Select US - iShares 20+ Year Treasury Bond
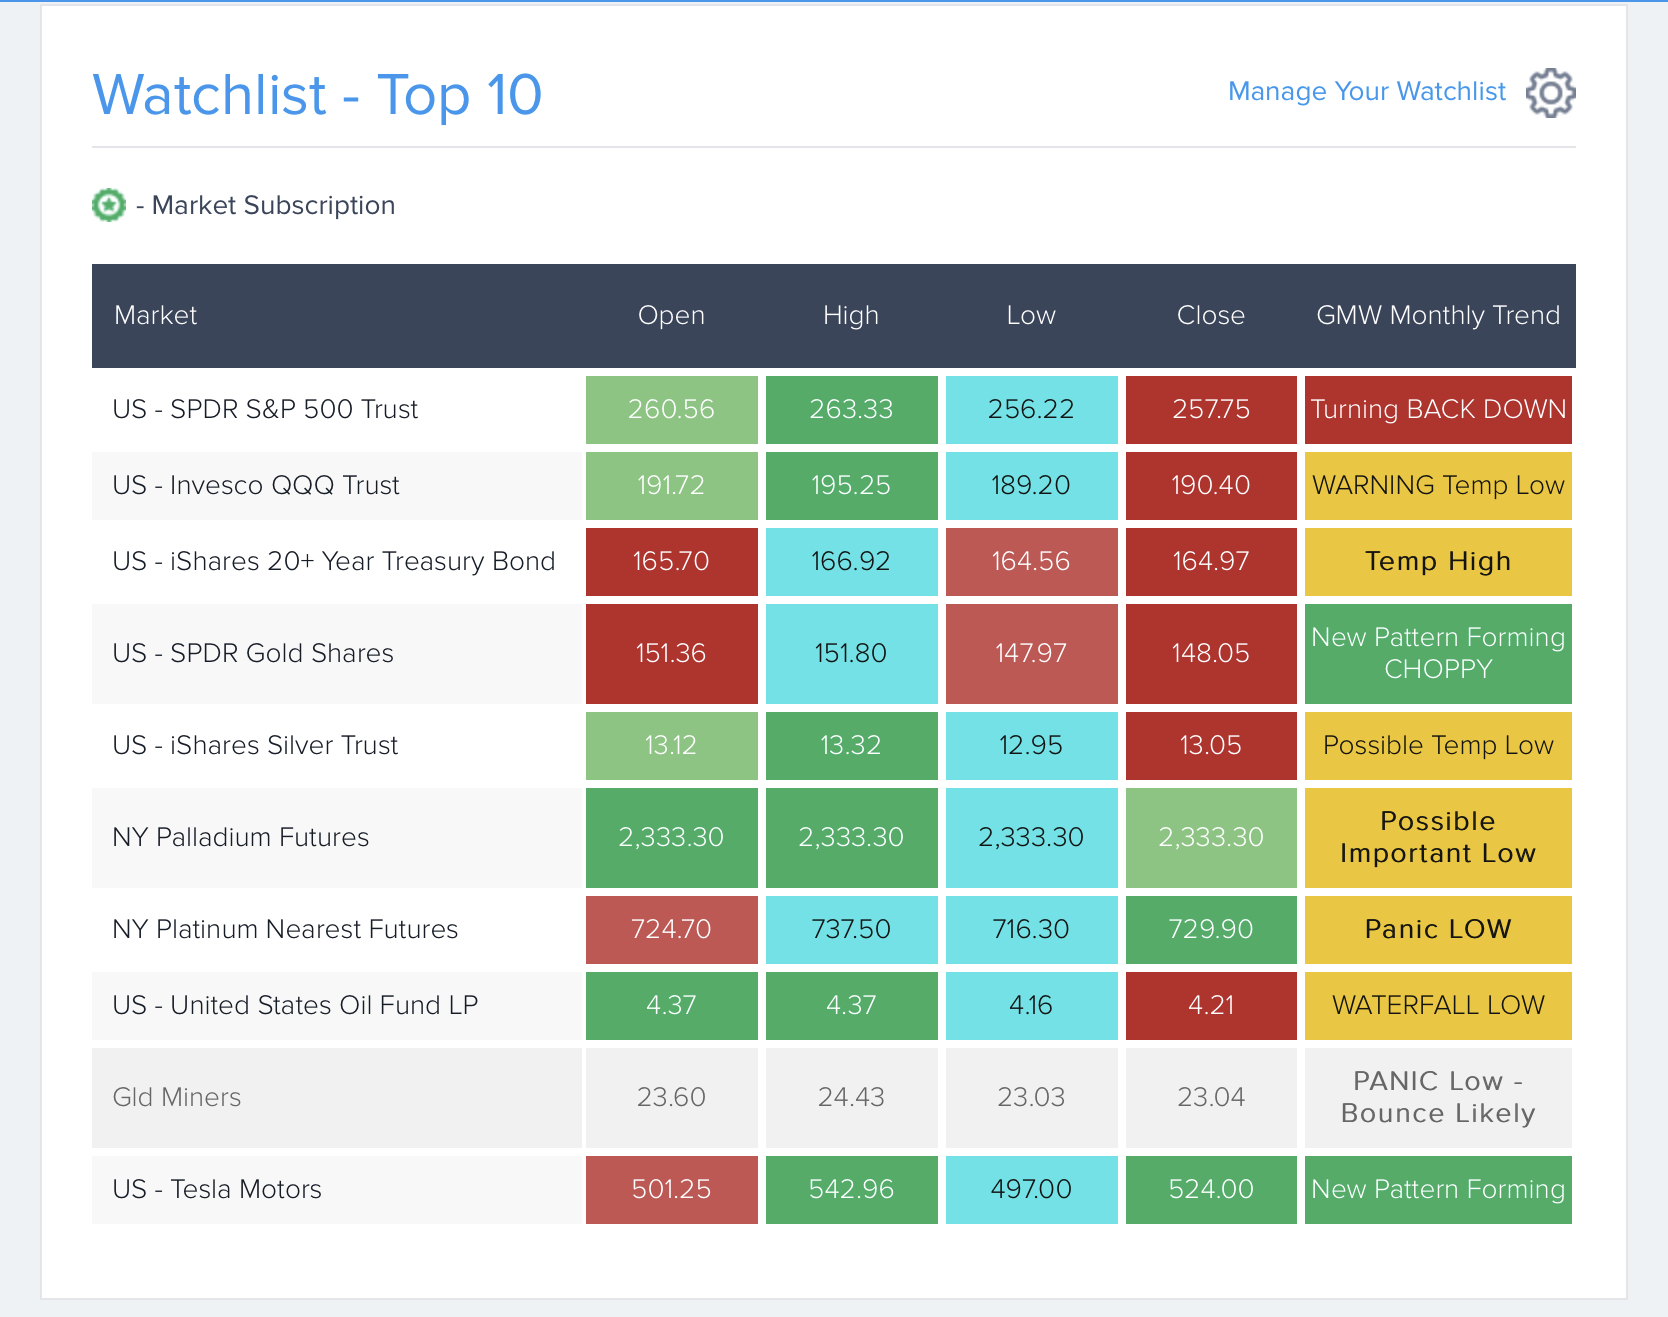This screenshot has width=1668, height=1317. (x=334, y=561)
